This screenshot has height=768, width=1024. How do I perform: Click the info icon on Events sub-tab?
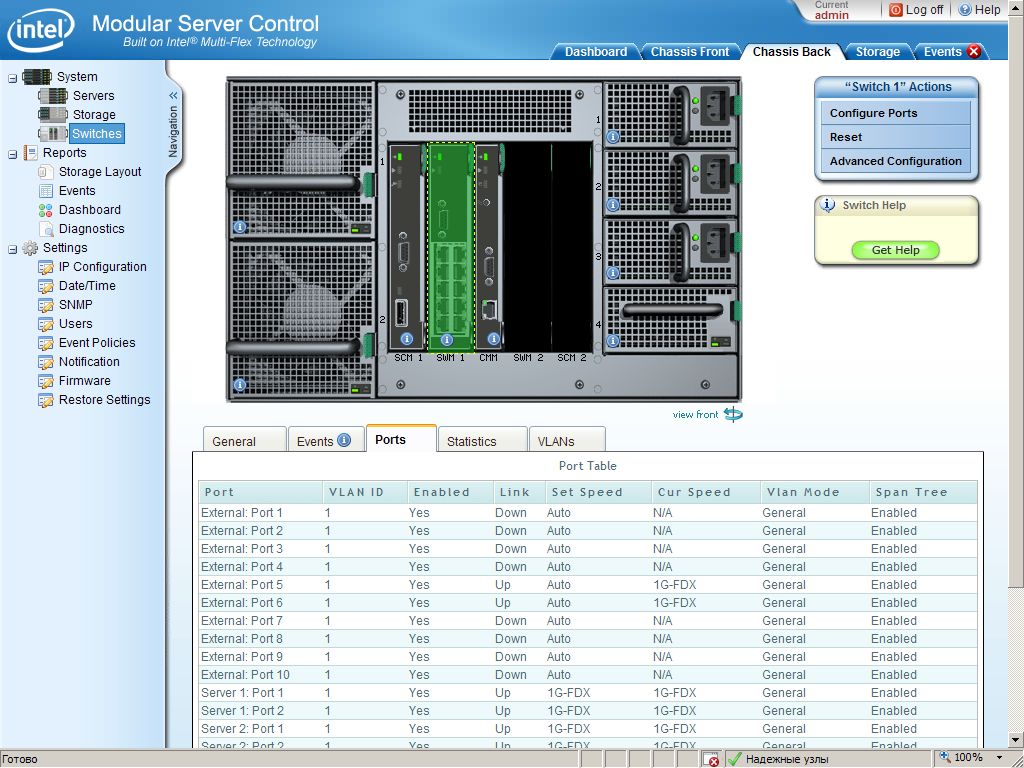pyautogui.click(x=344, y=440)
